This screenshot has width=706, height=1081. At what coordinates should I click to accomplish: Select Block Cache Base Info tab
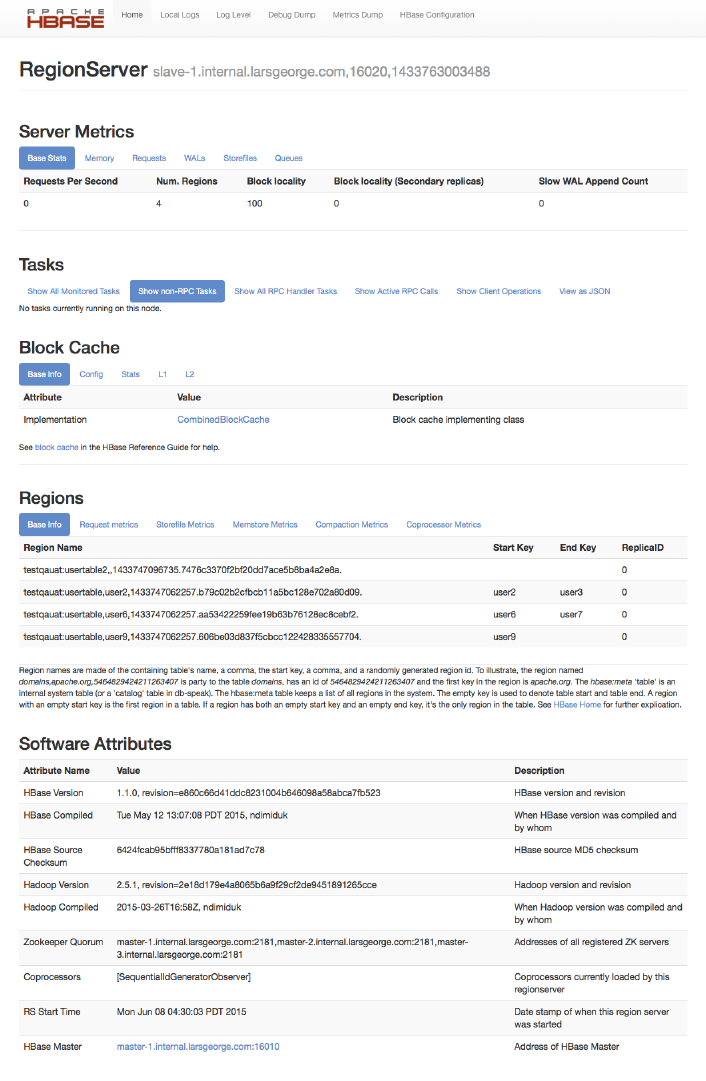44,374
